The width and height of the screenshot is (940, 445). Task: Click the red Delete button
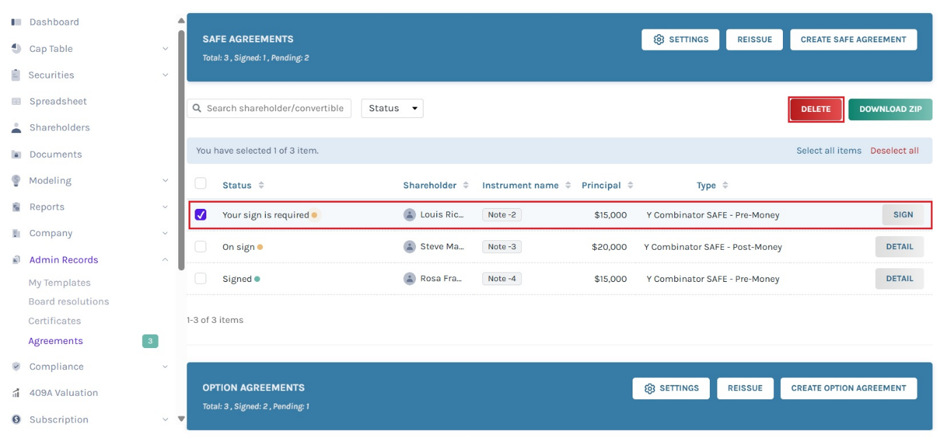816,109
